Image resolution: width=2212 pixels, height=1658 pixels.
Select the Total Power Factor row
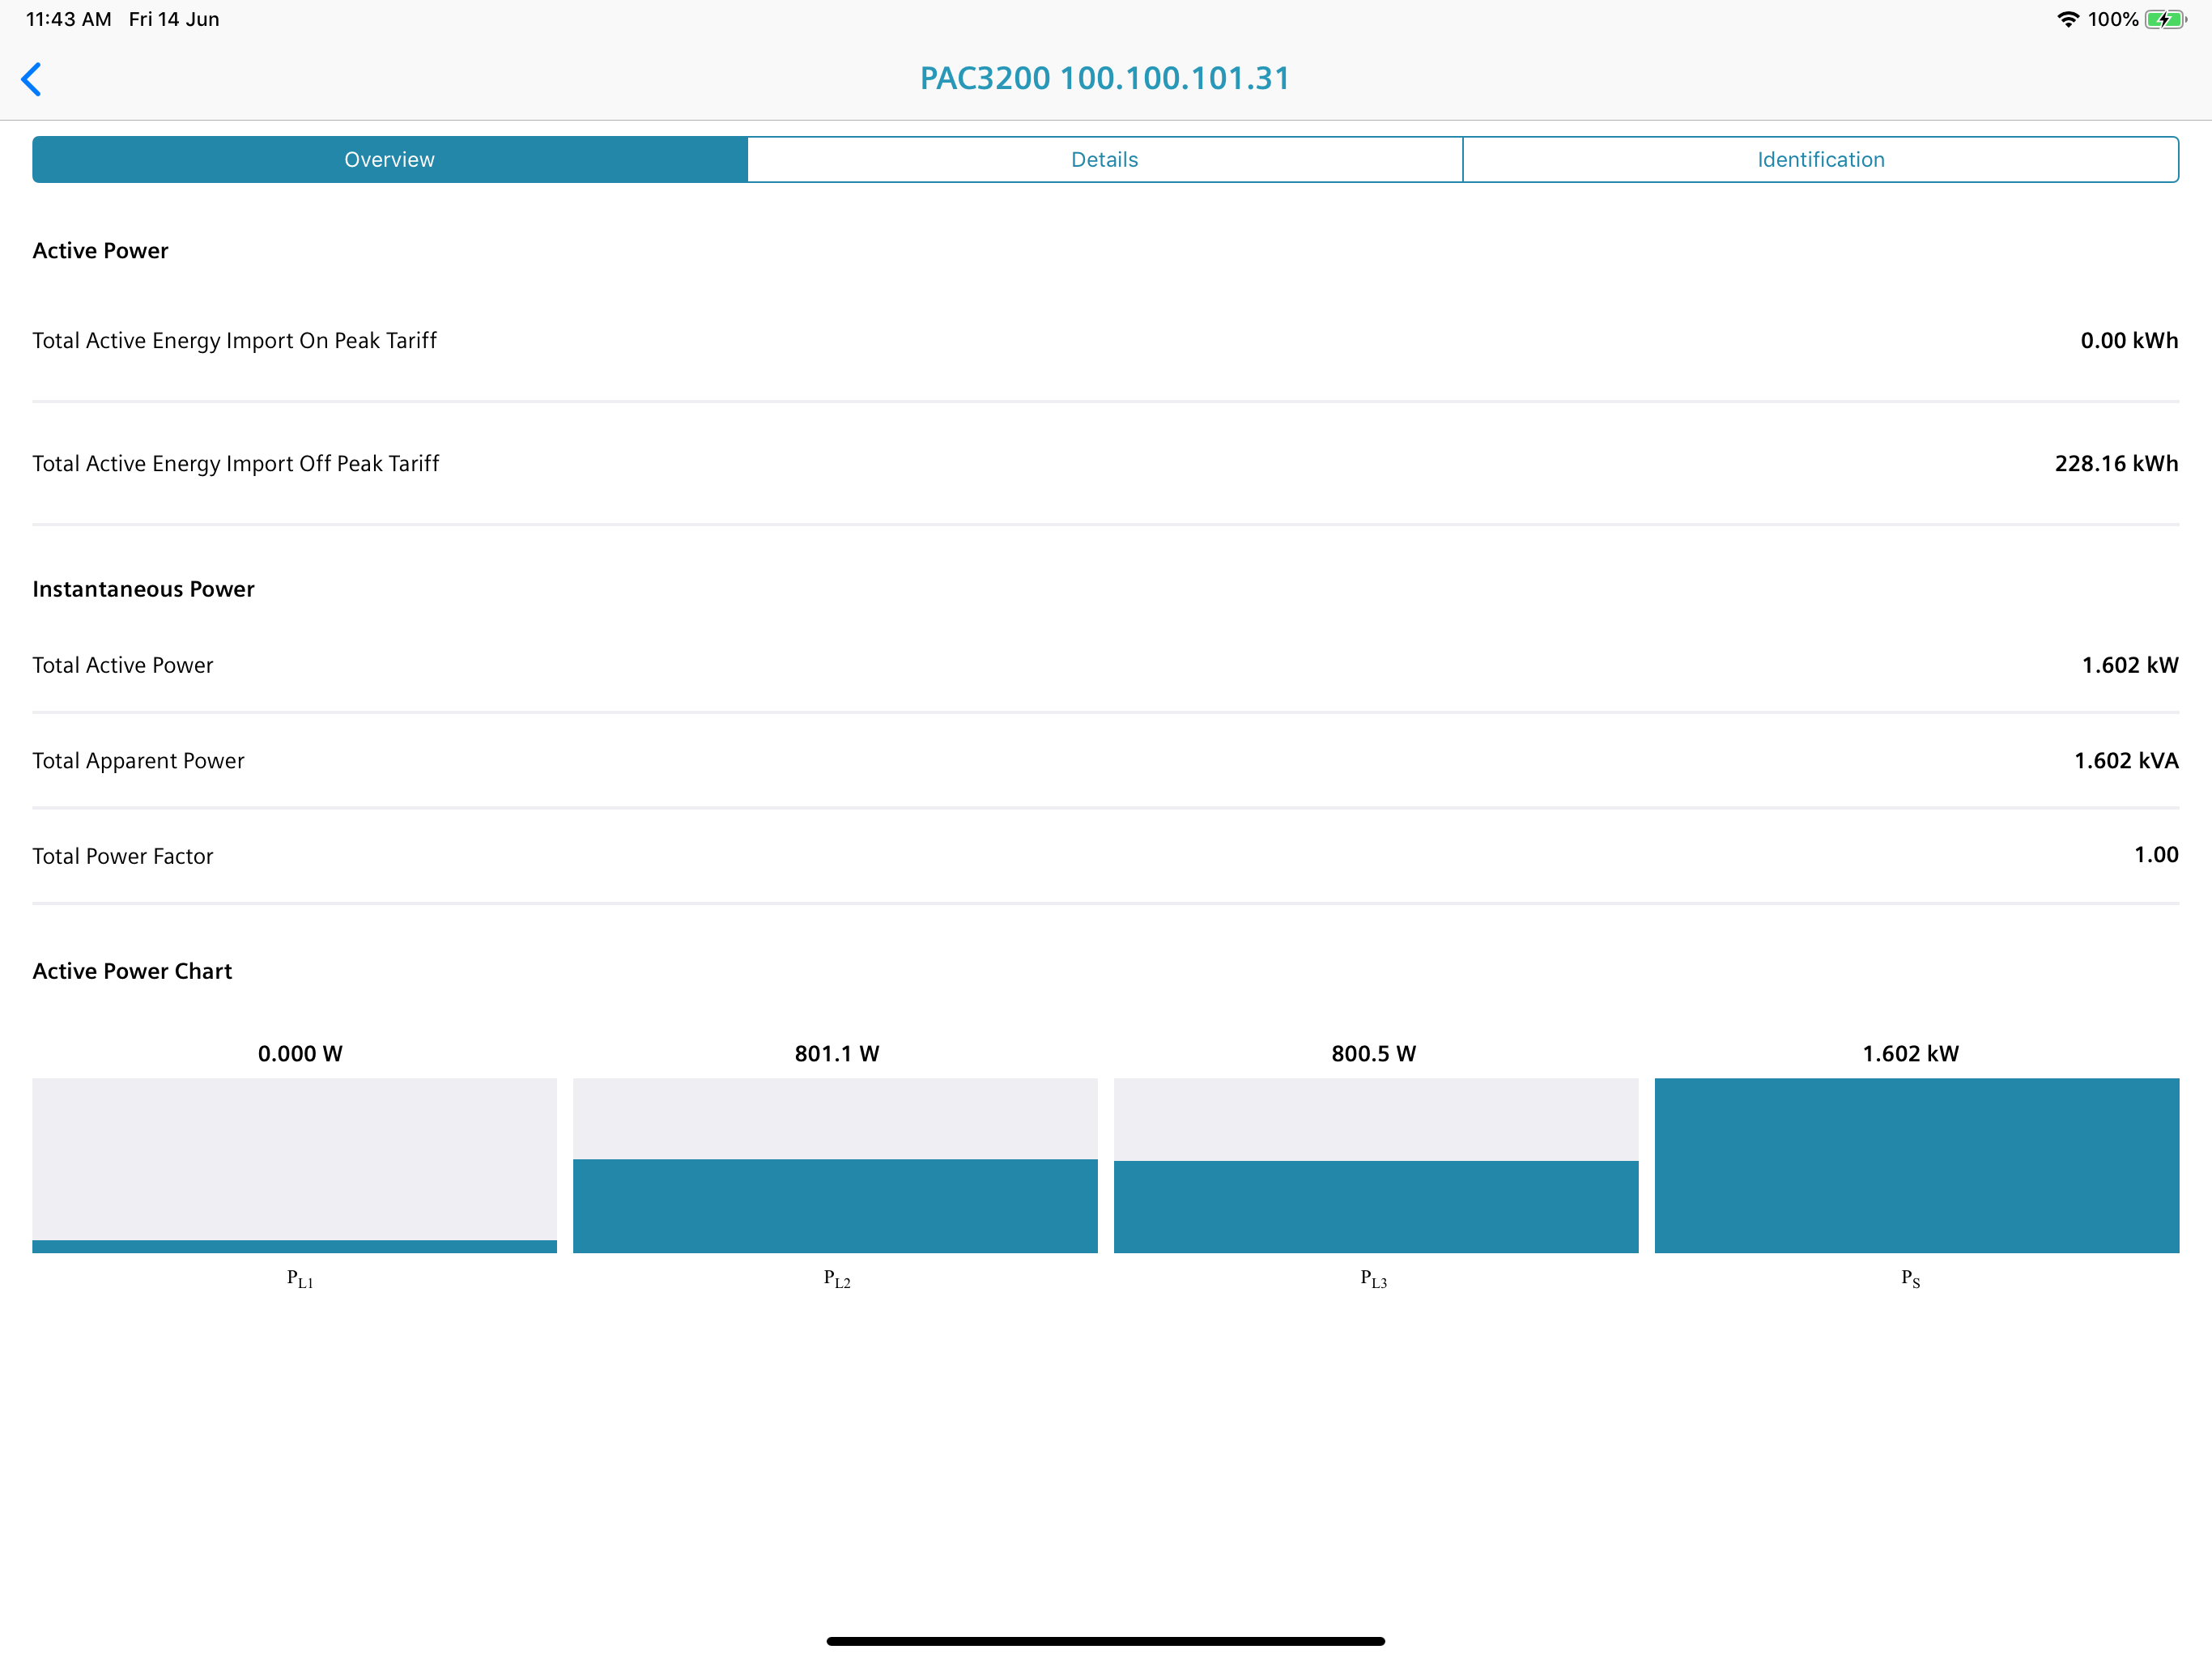[x=1106, y=856]
